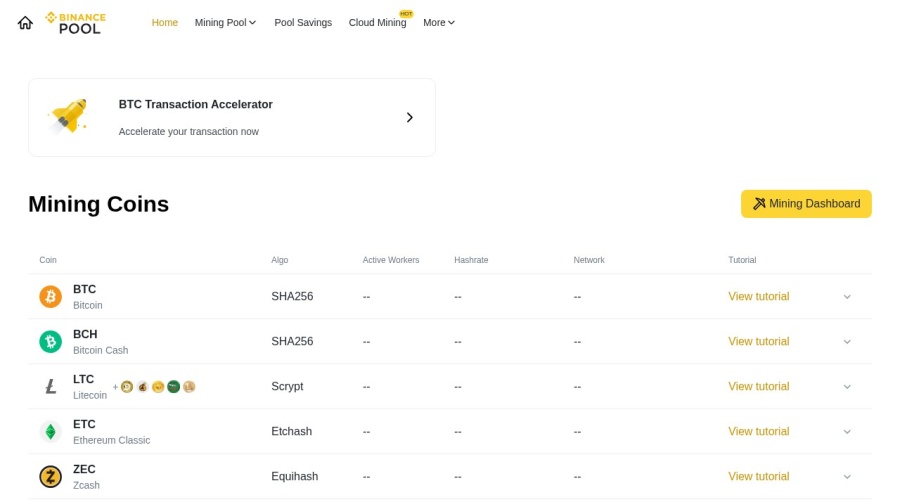Click the rocket accelerator icon

coord(68,117)
